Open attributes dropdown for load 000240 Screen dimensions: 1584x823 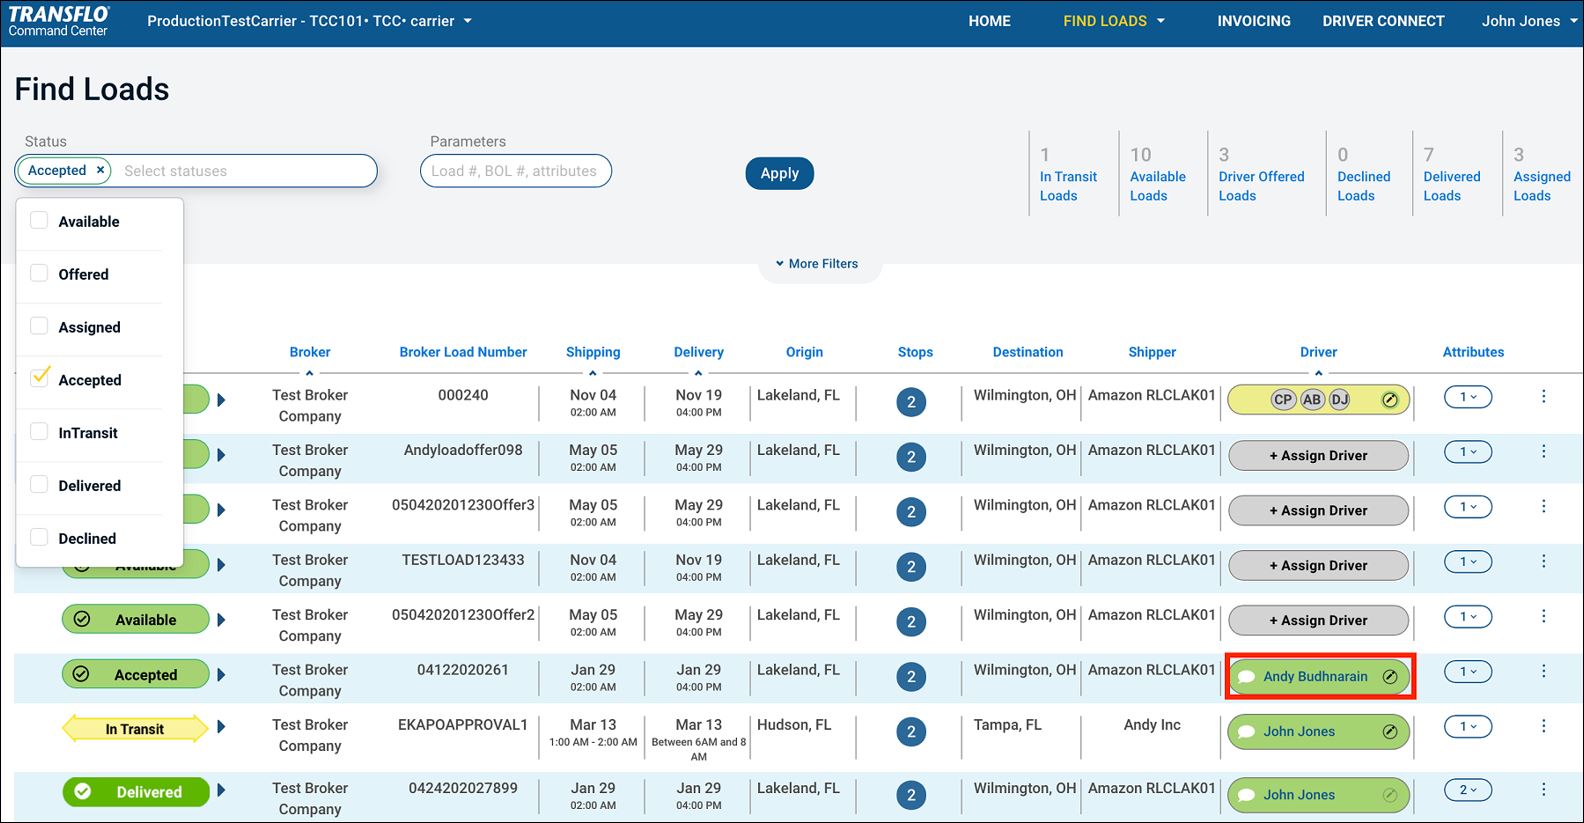coord(1467,397)
